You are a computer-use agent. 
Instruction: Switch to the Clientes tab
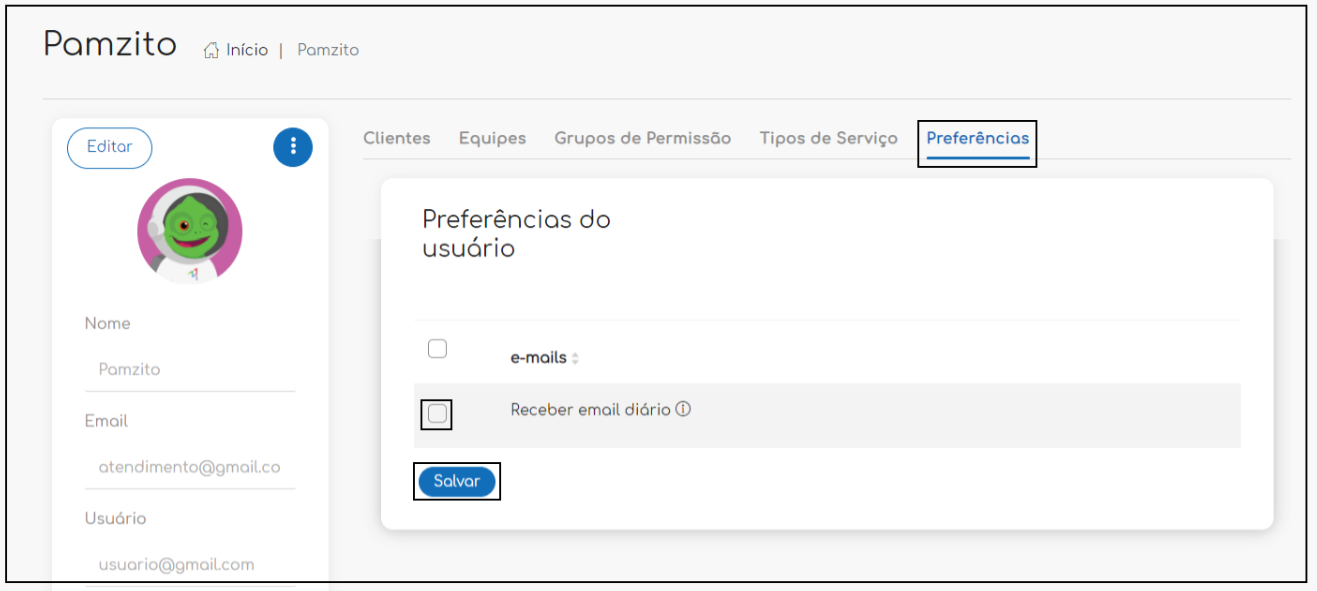(396, 138)
